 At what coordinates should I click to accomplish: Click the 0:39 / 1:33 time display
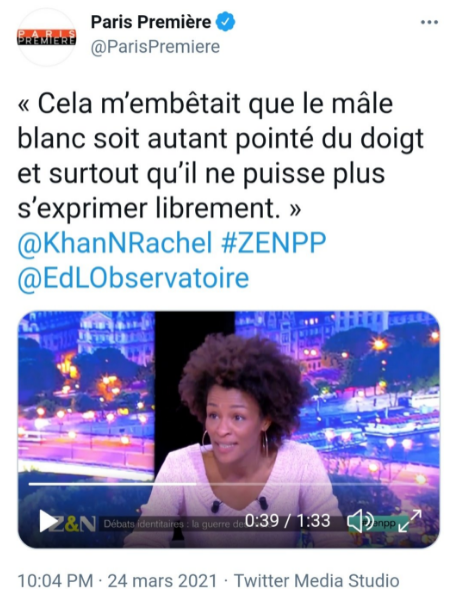[287, 521]
